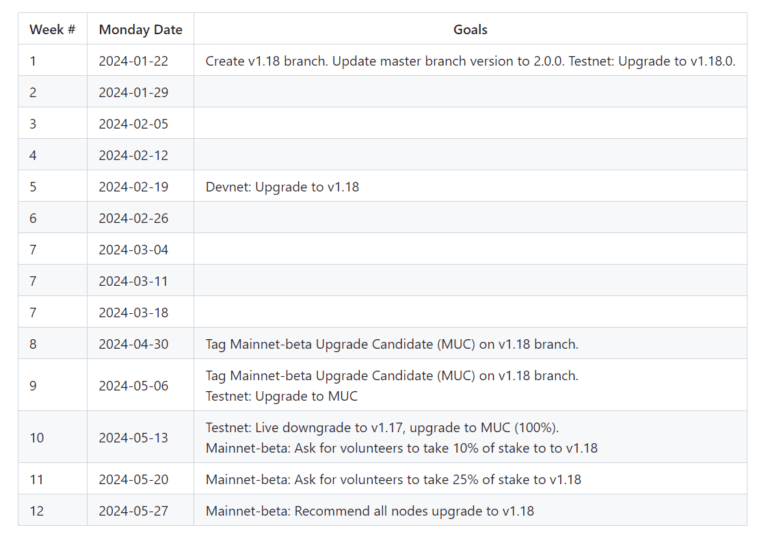Select the date cell 2024-01-22
The width and height of the screenshot is (768, 545).
coord(133,61)
